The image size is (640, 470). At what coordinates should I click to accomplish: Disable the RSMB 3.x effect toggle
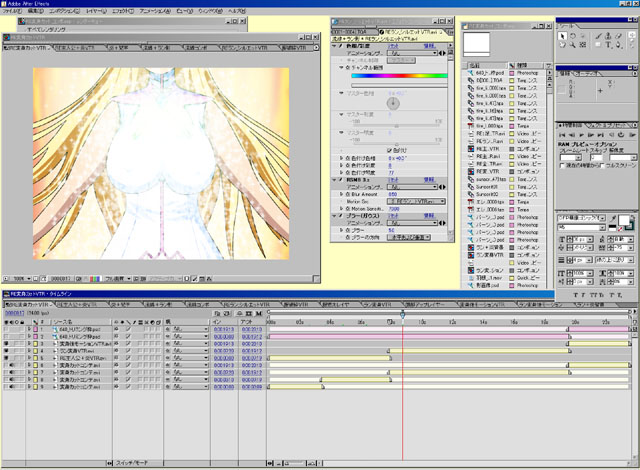click(341, 180)
